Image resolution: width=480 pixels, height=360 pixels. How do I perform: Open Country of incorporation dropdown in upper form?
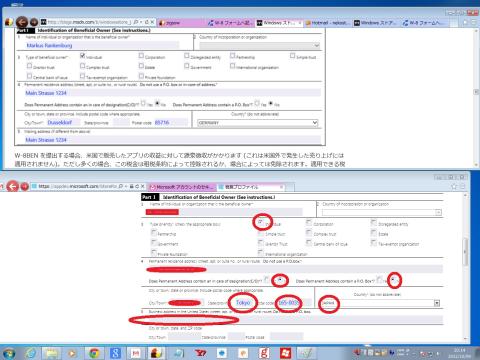pyautogui.click(x=259, y=45)
